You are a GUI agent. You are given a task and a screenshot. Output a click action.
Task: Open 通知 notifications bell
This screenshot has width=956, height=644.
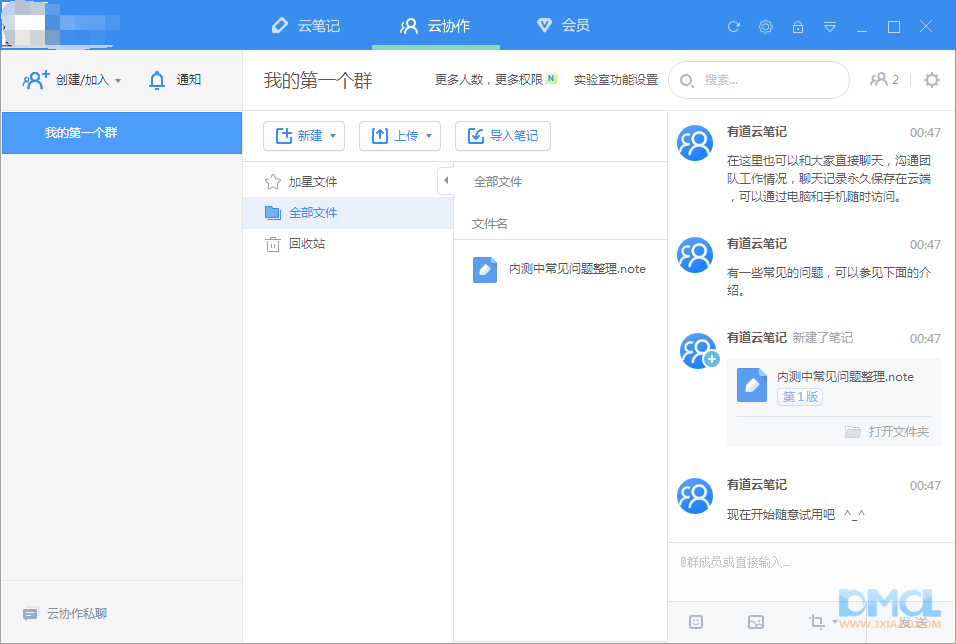(175, 80)
